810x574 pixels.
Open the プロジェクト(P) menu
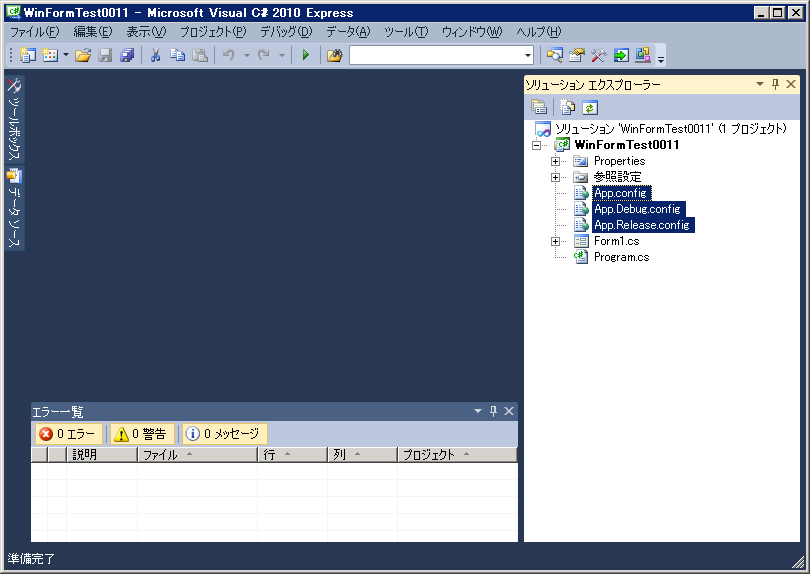[x=213, y=32]
